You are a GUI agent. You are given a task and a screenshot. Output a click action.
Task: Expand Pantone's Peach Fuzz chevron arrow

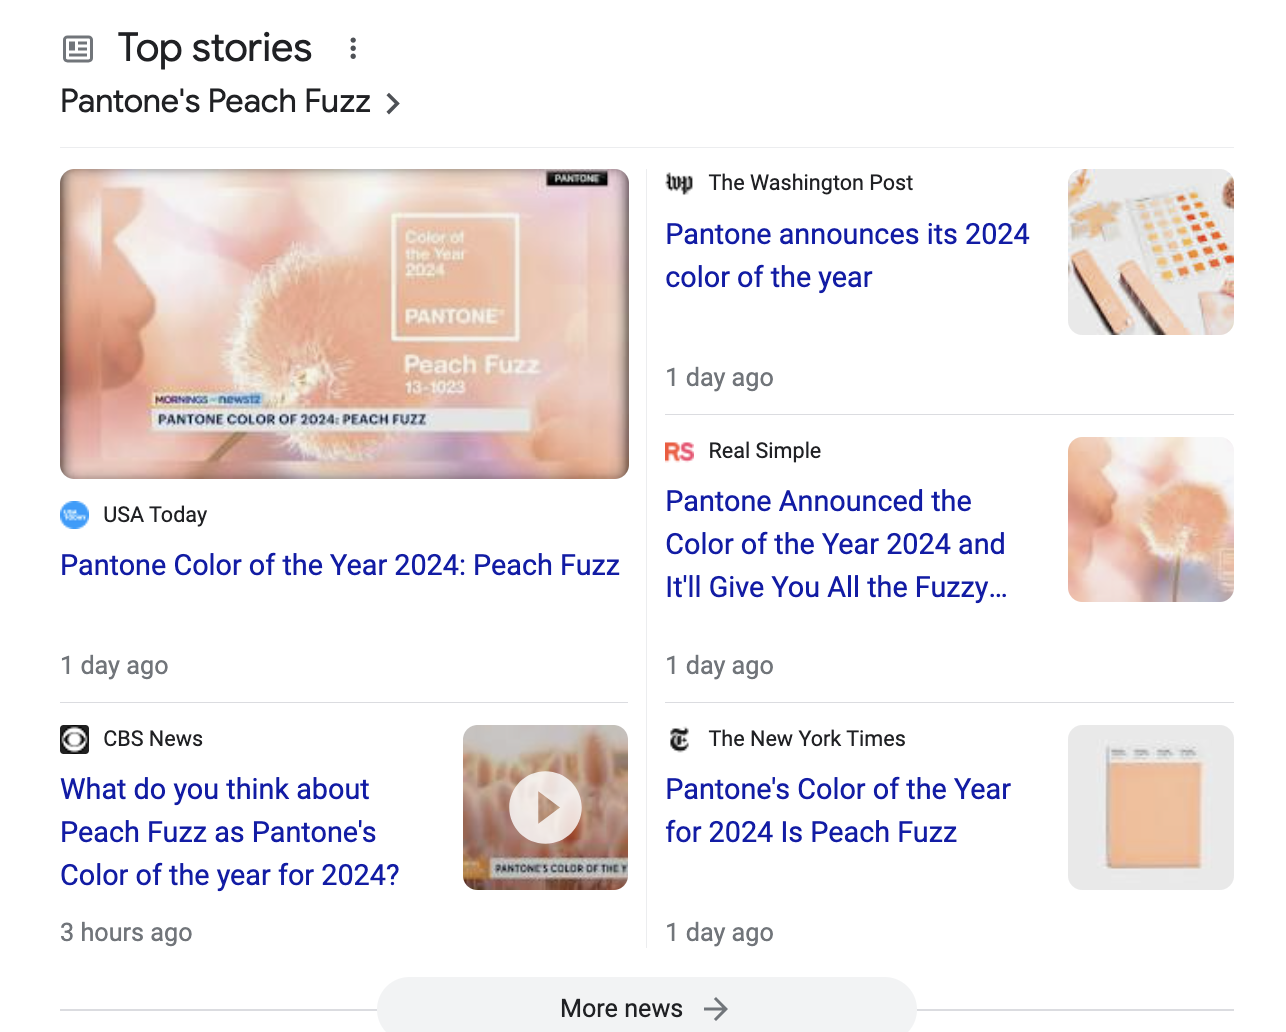[x=393, y=103]
